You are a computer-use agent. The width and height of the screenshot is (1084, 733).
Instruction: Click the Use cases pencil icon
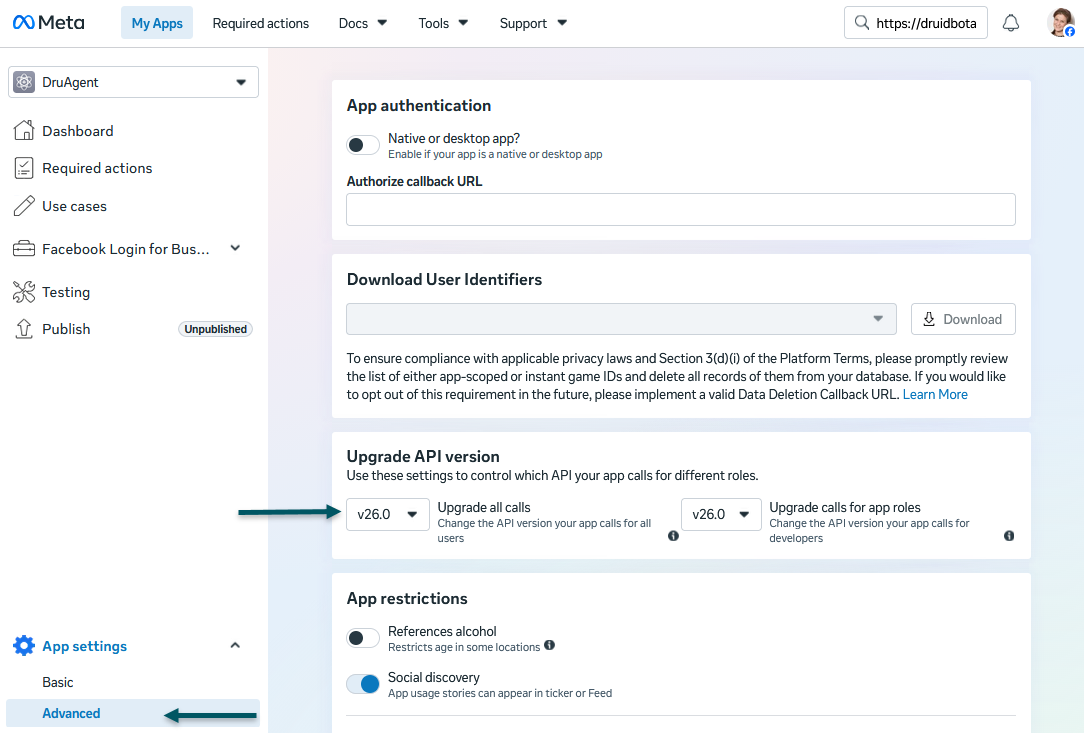pyautogui.click(x=24, y=206)
